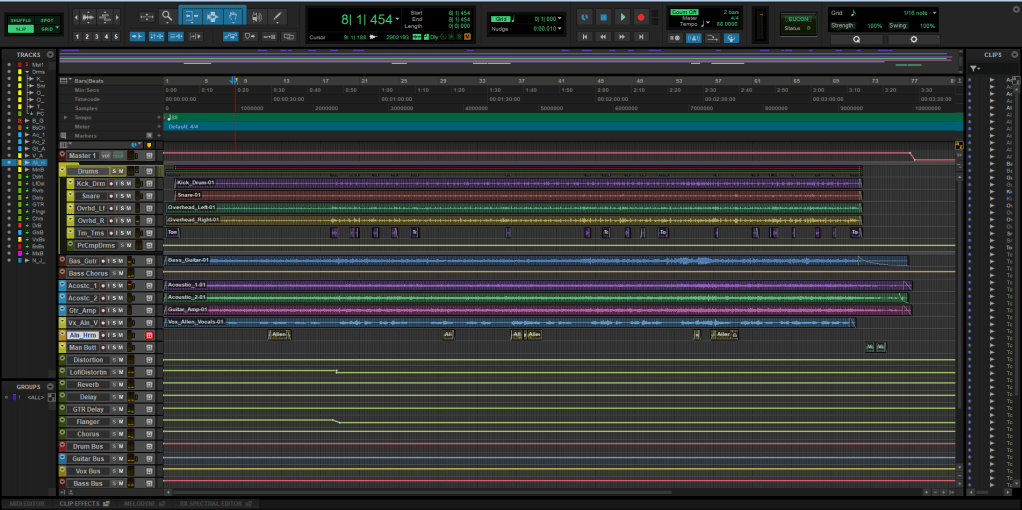Mute the Snare track
Viewport: 1022px width, 510px height.
pyautogui.click(x=129, y=195)
